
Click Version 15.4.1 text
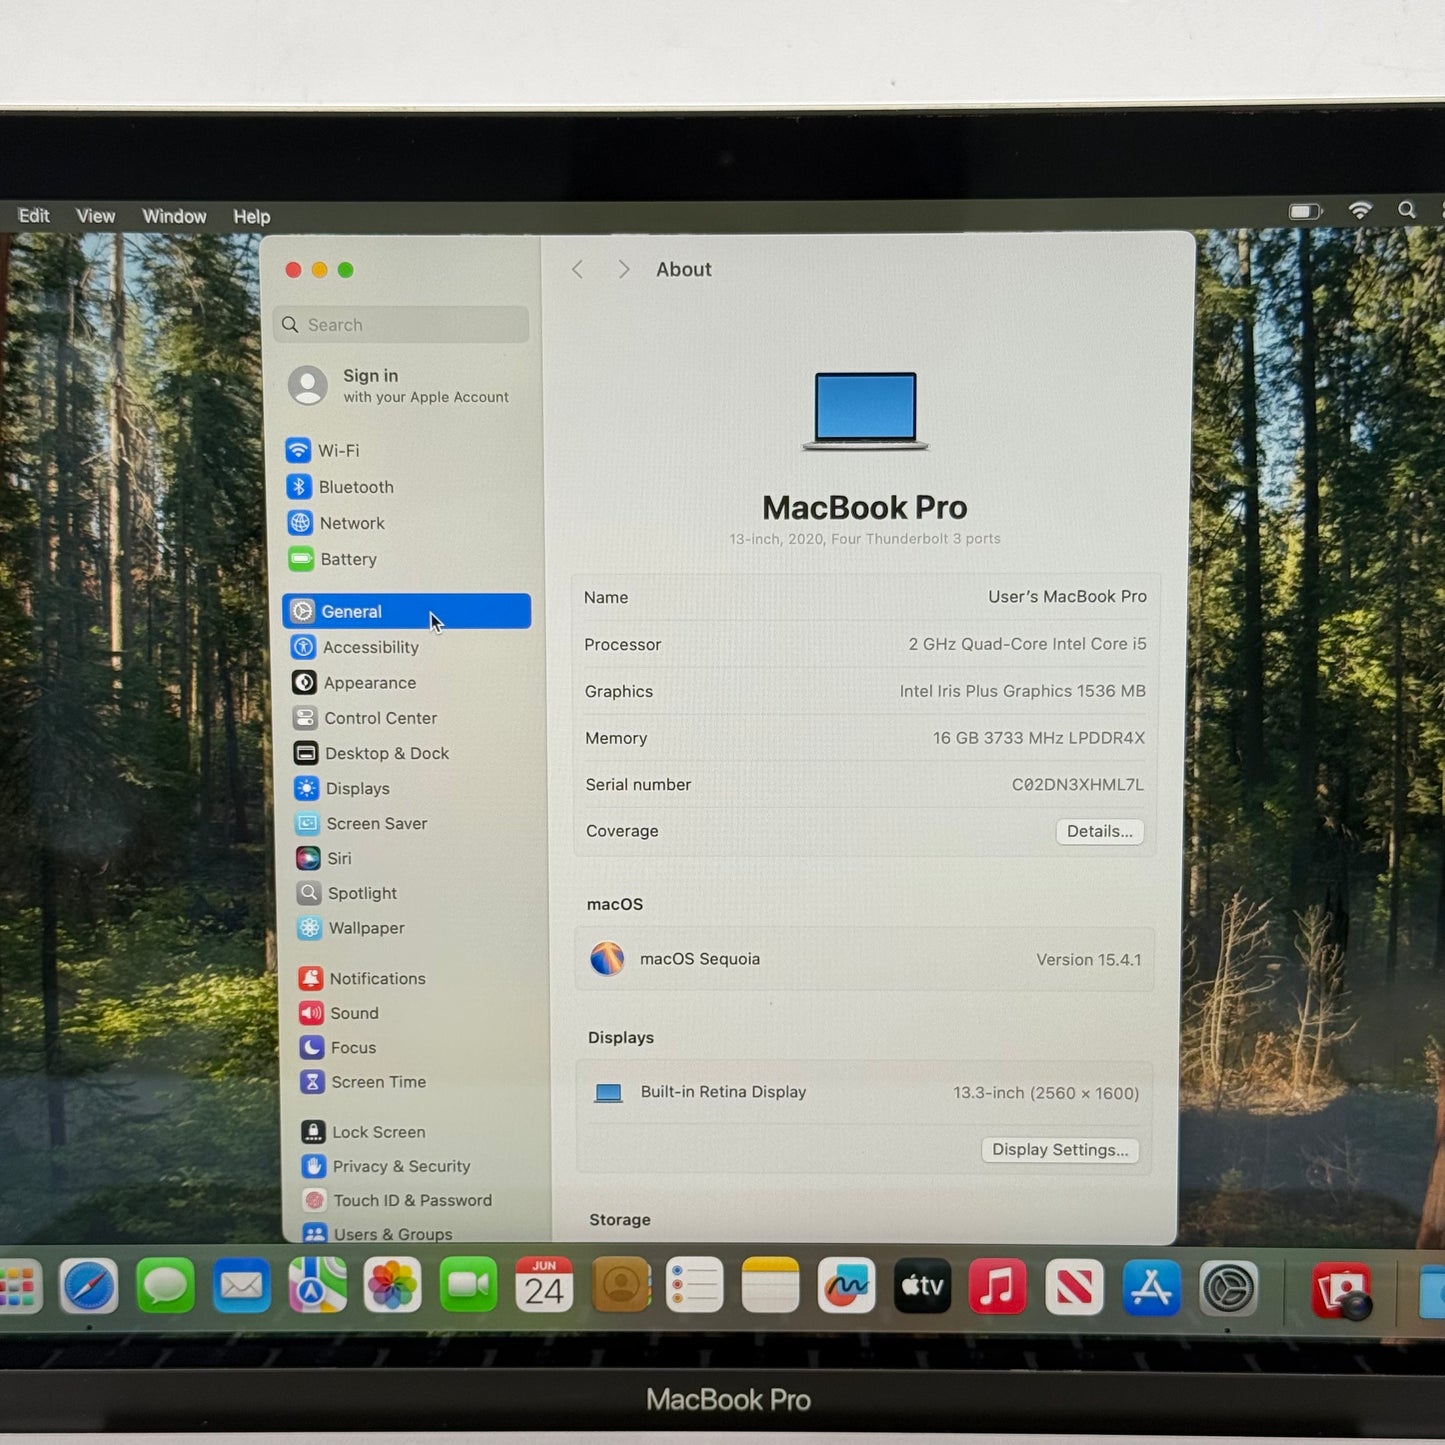1088,960
